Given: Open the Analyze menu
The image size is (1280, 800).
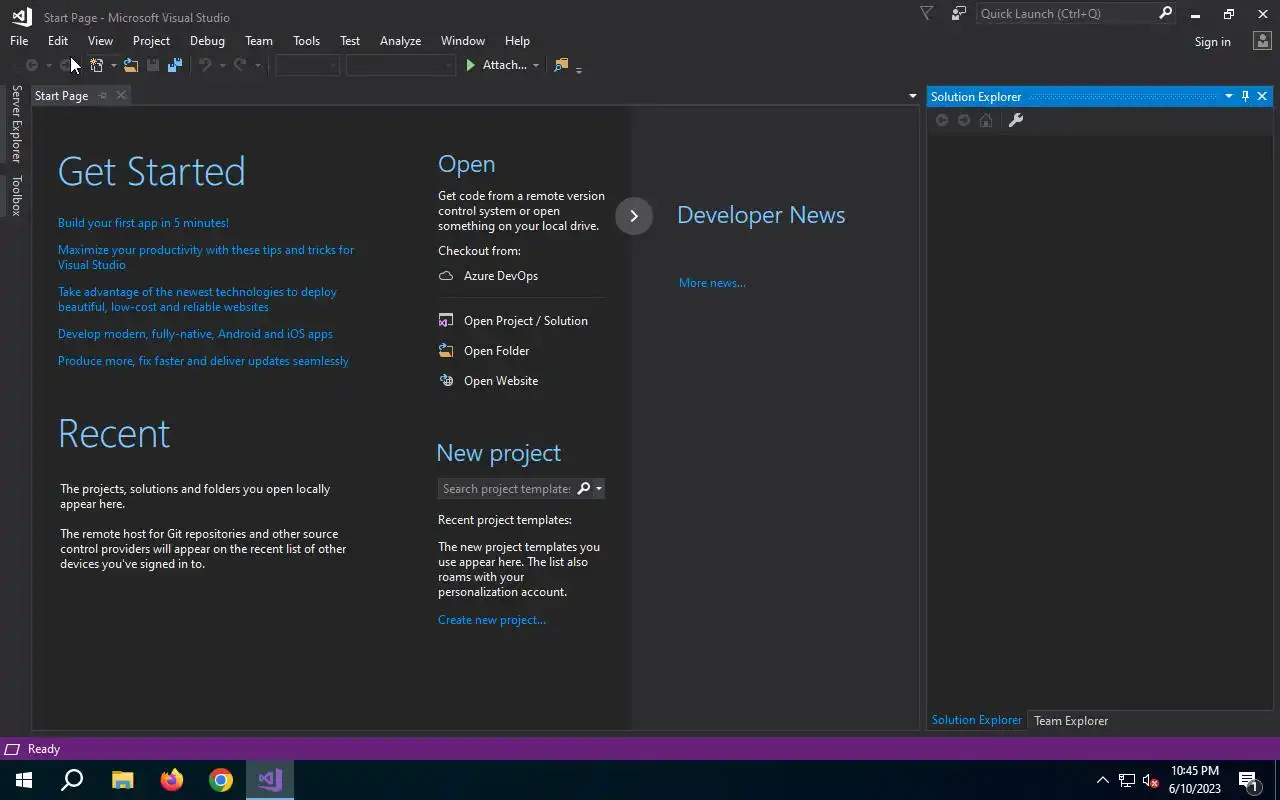Looking at the screenshot, I should pyautogui.click(x=400, y=41).
